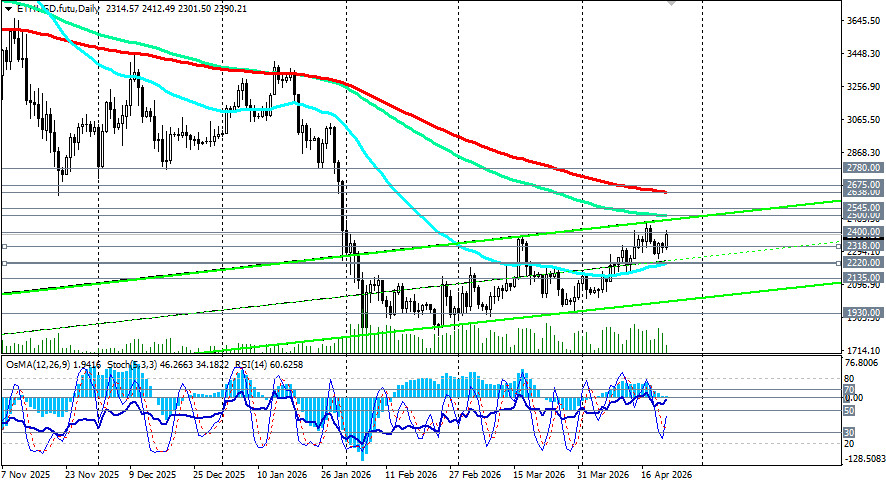Select the 2780.00 horizontal level label

click(x=863, y=168)
